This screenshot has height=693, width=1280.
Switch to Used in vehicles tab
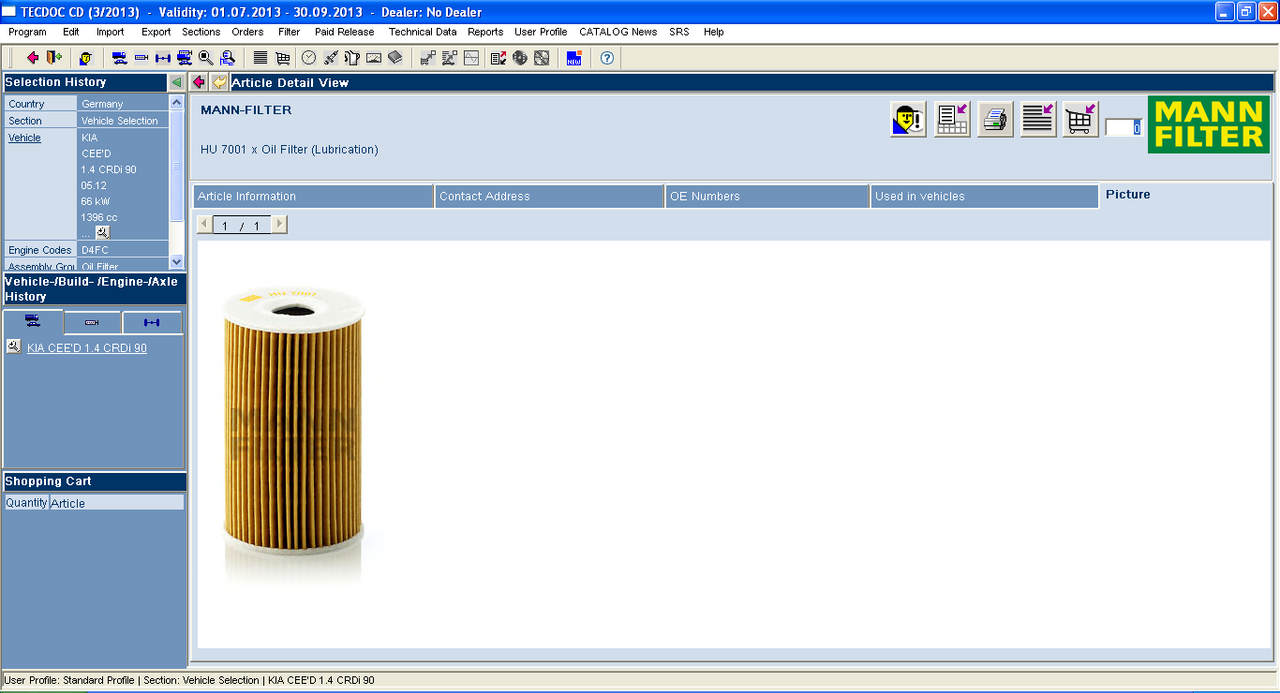(x=984, y=196)
